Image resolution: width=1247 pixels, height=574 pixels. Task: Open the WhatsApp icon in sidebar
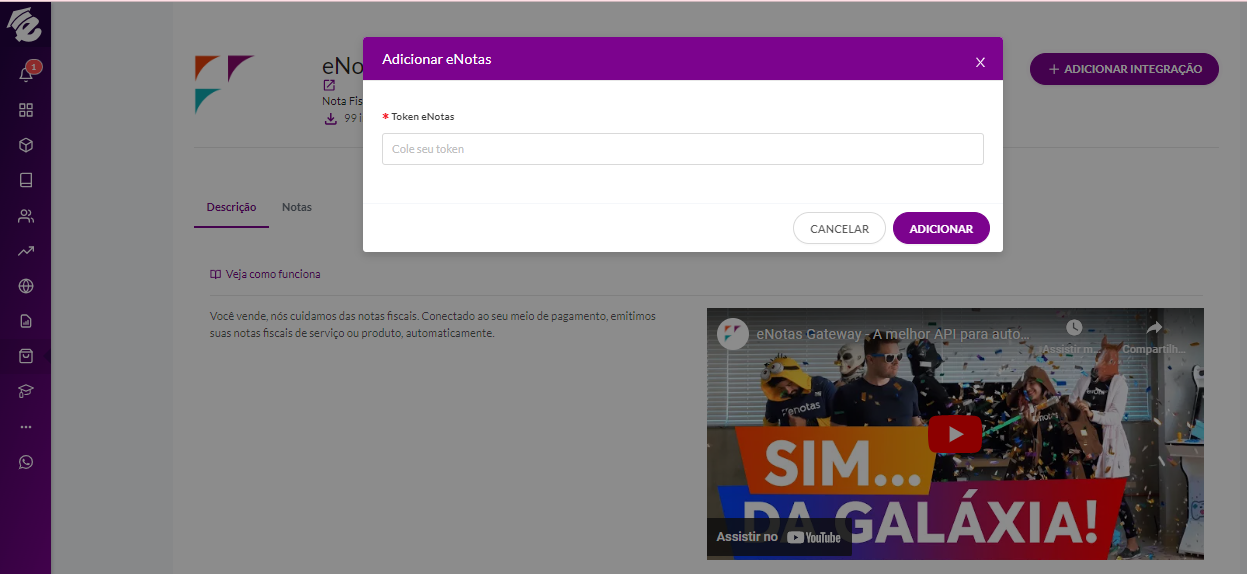(26, 462)
